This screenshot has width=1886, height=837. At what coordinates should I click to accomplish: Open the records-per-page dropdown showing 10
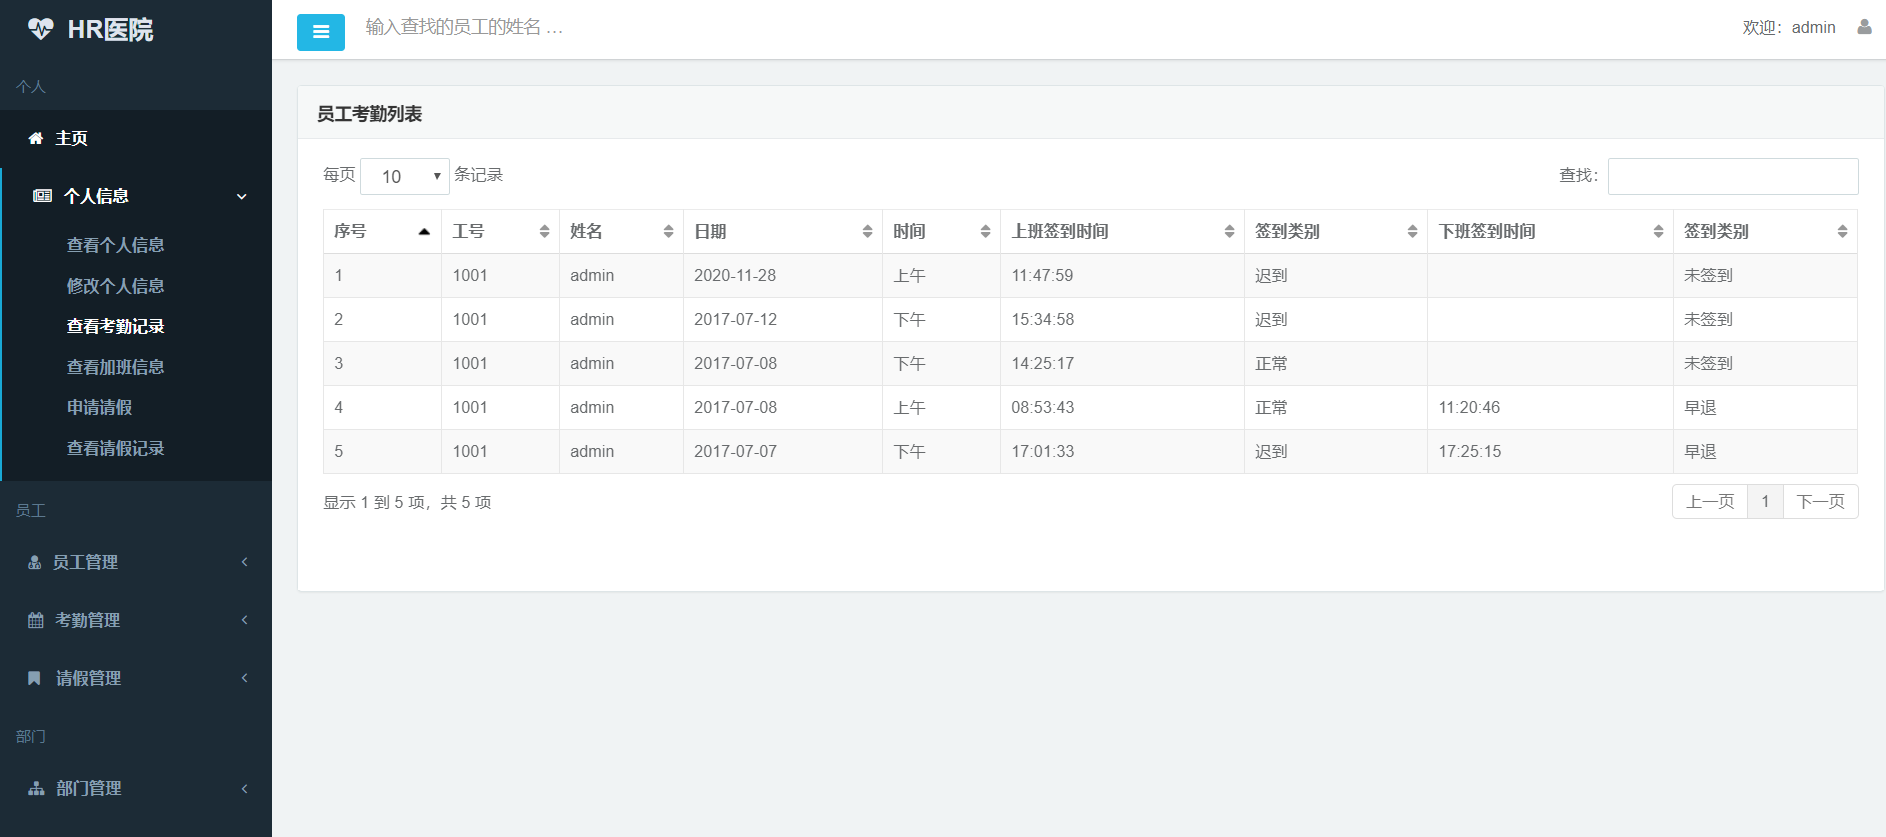tap(405, 176)
